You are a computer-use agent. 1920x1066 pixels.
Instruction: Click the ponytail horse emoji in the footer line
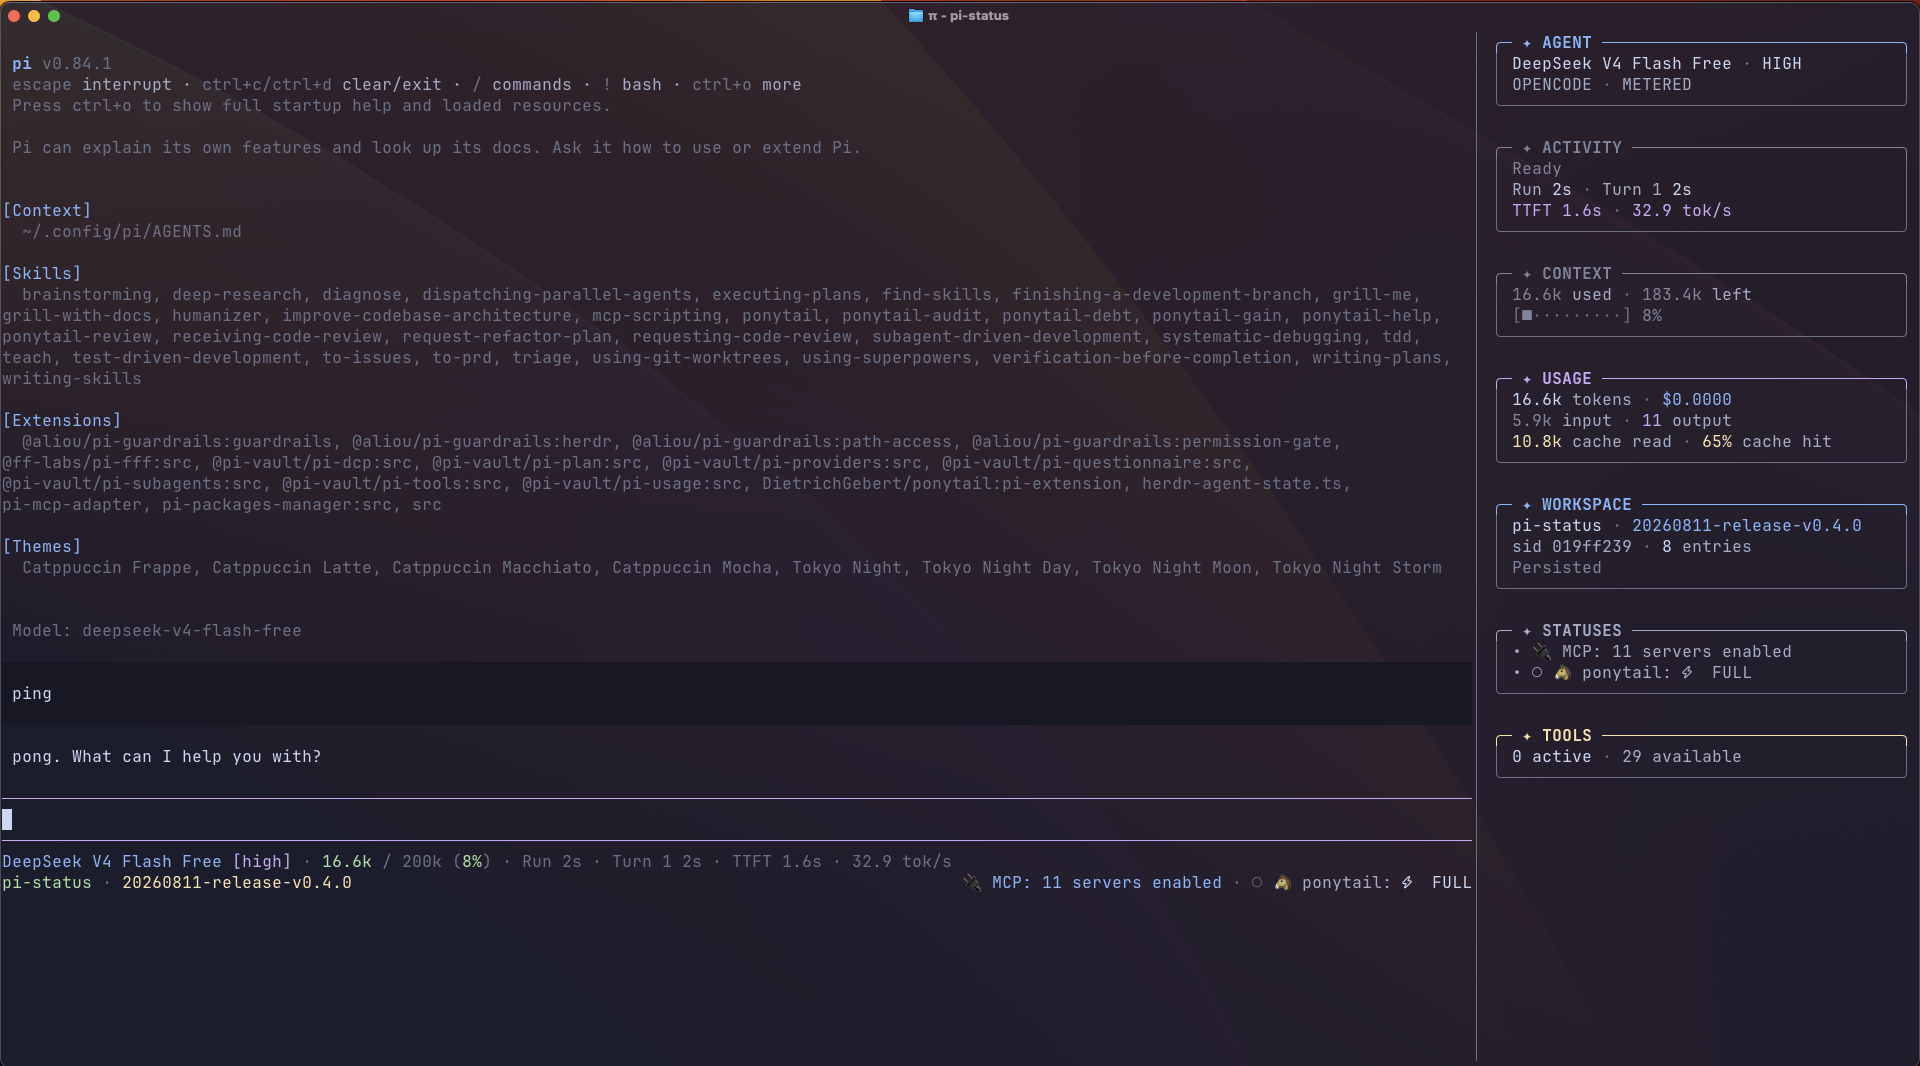(x=1282, y=883)
